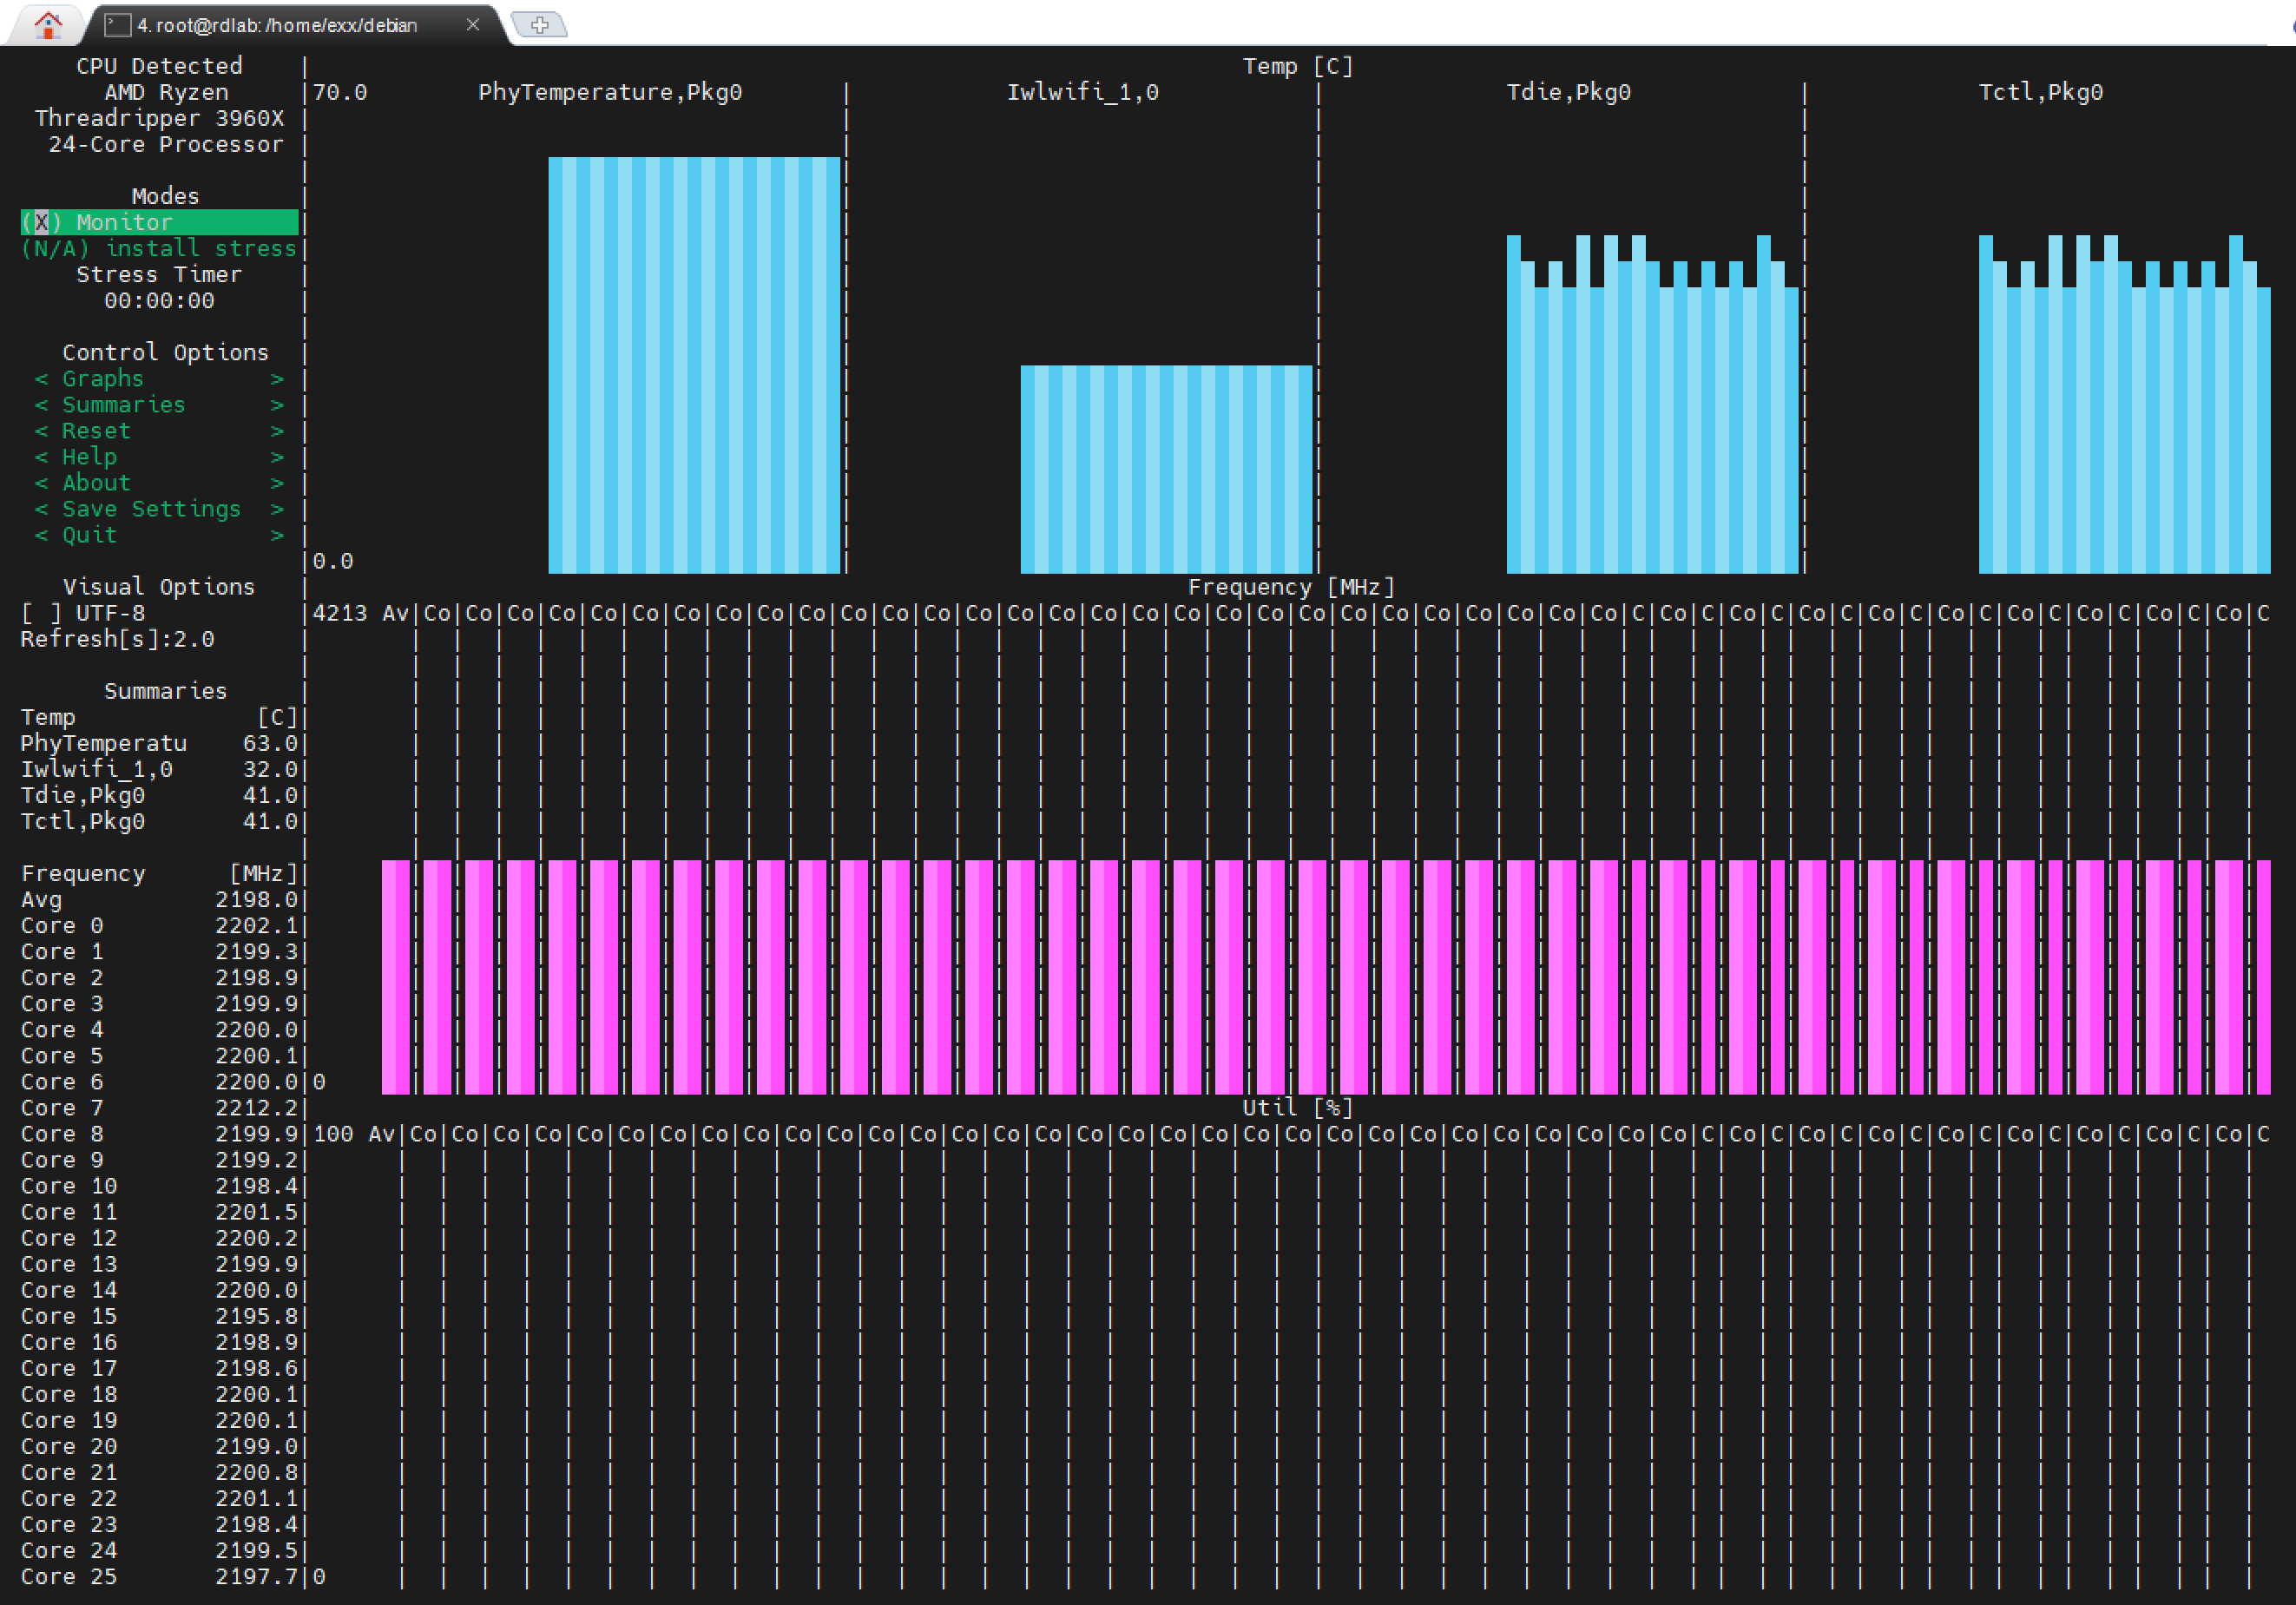
Task: Toggle the UTF-8 checkbox
Action: [x=41, y=613]
